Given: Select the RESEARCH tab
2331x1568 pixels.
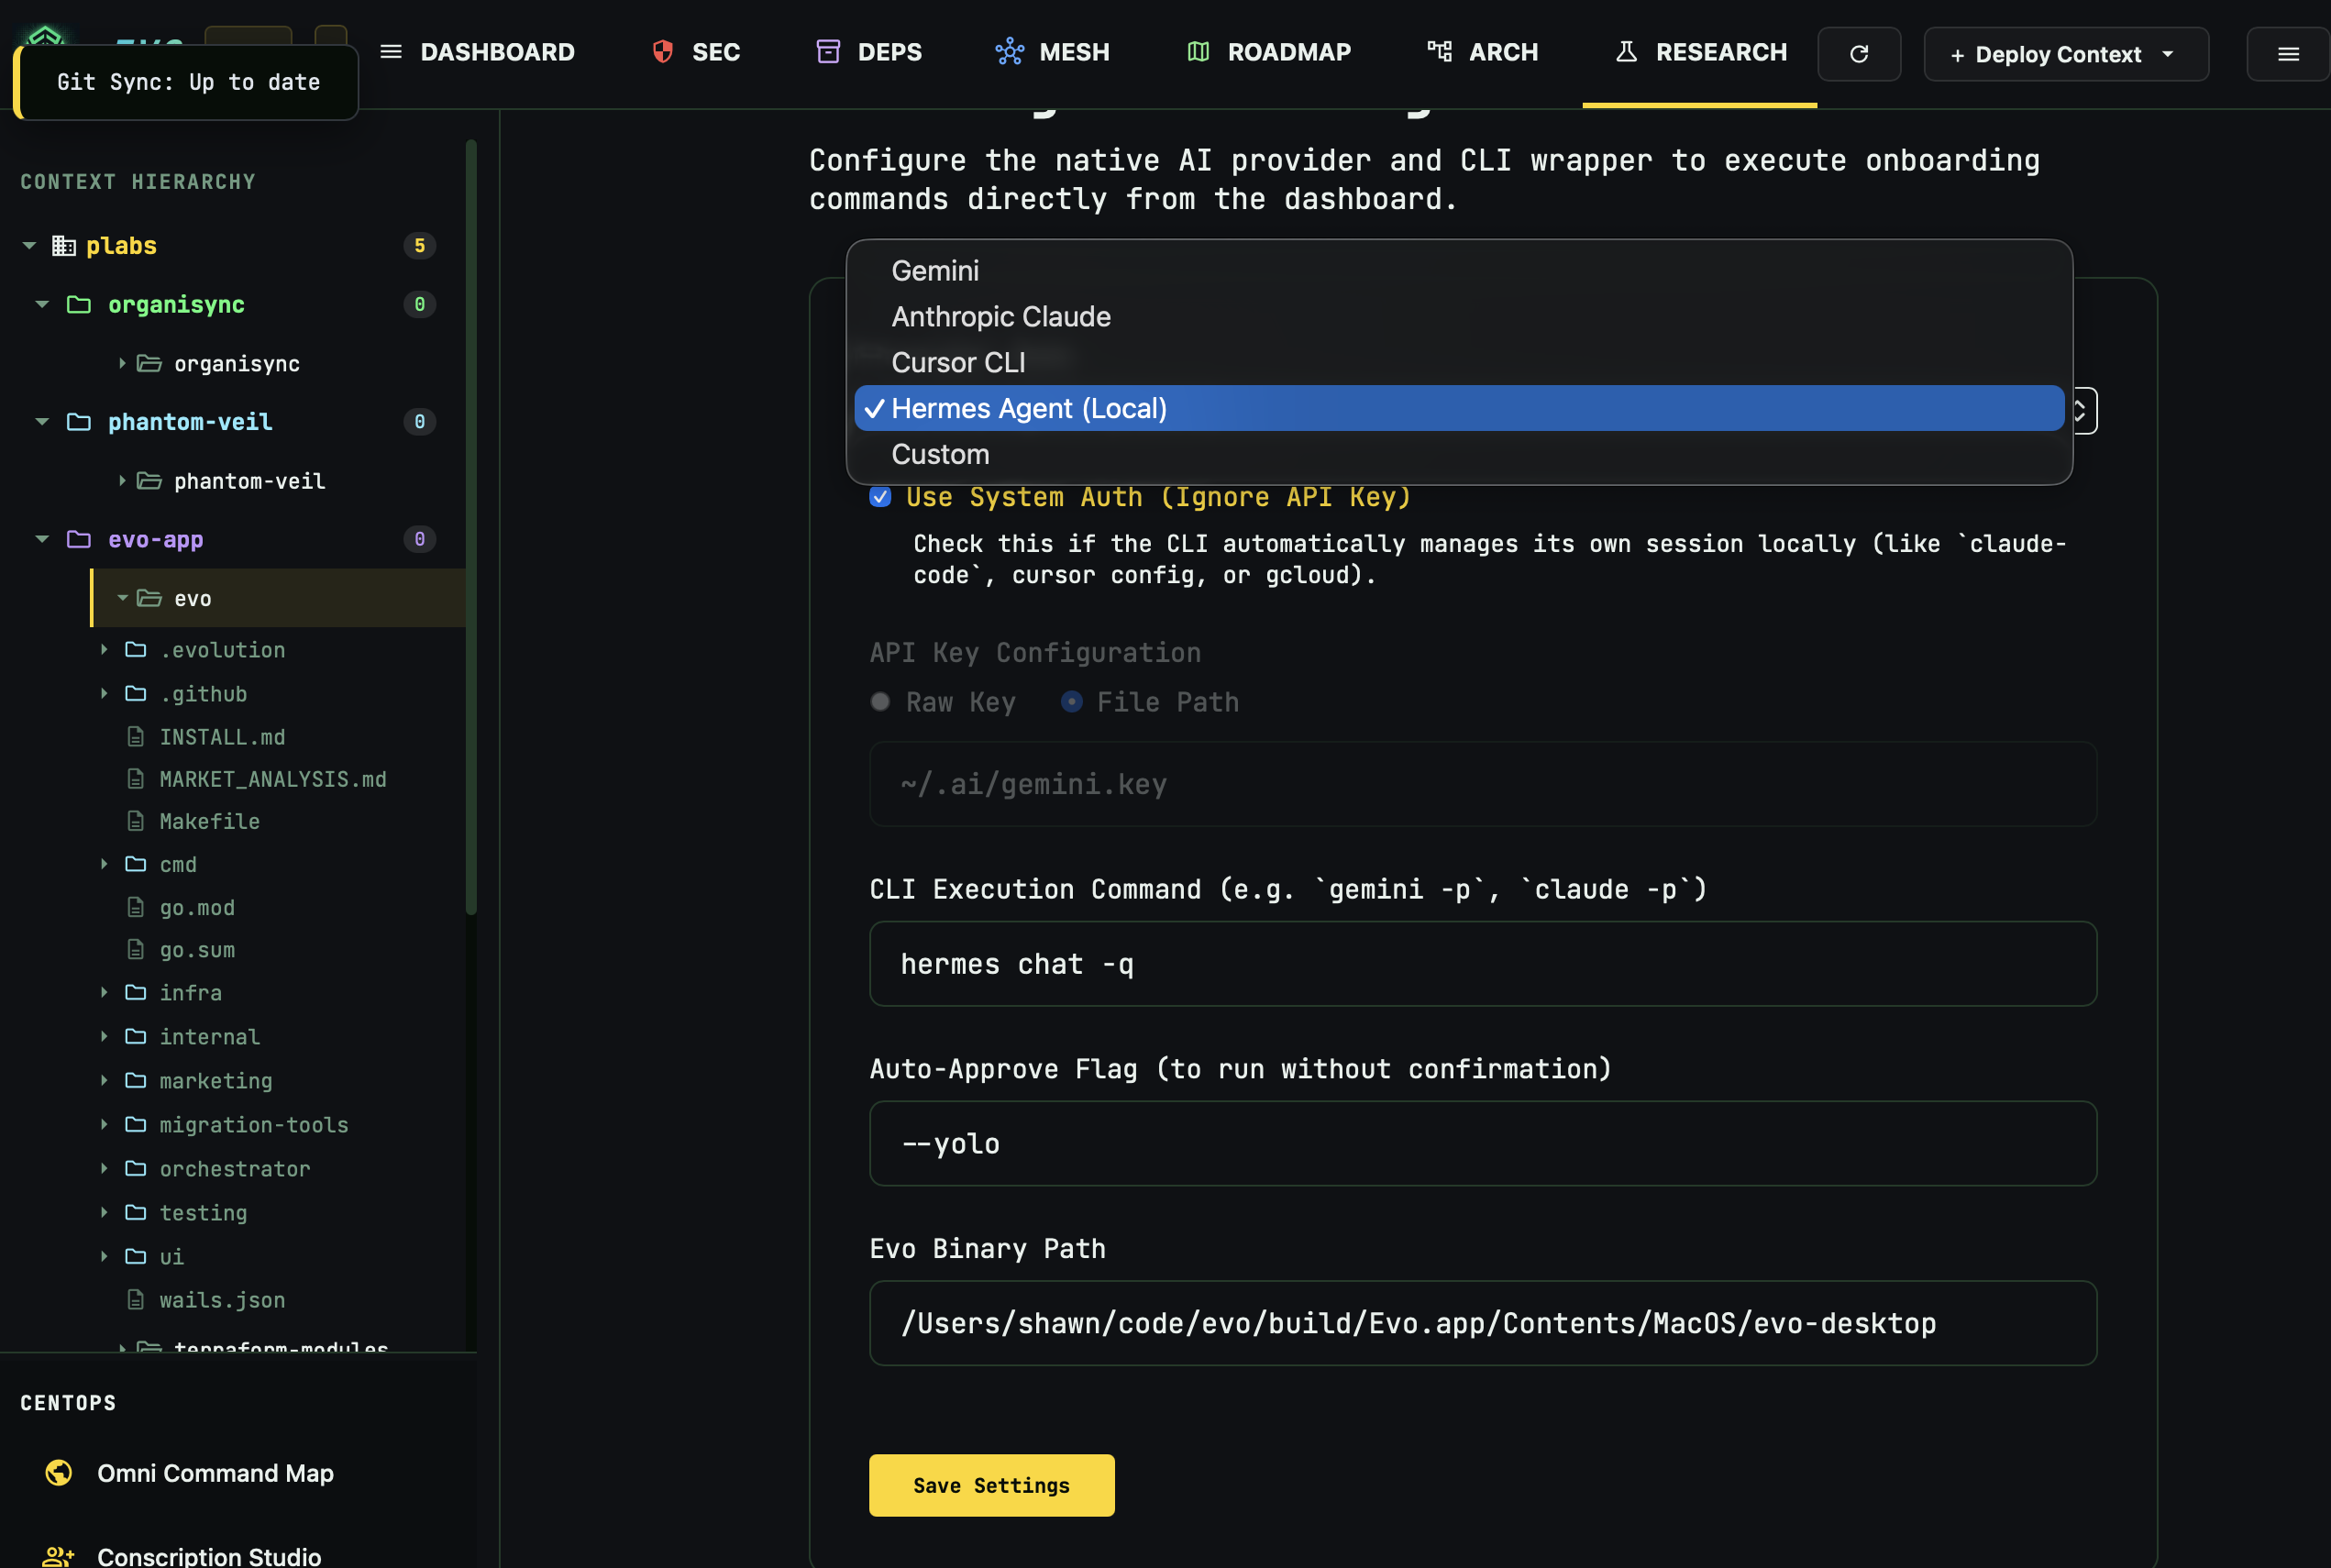Looking at the screenshot, I should click(x=1700, y=52).
